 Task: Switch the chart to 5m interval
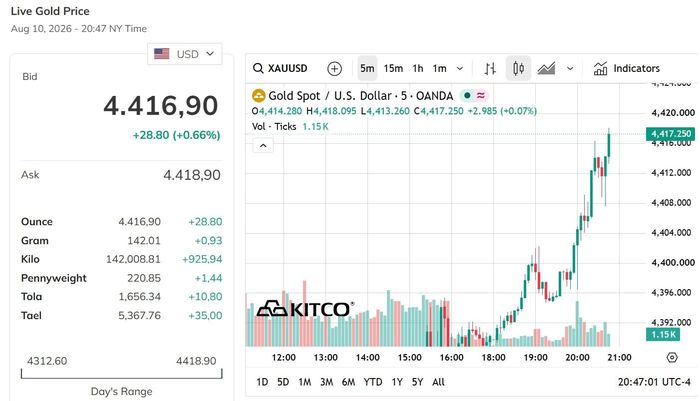click(367, 68)
